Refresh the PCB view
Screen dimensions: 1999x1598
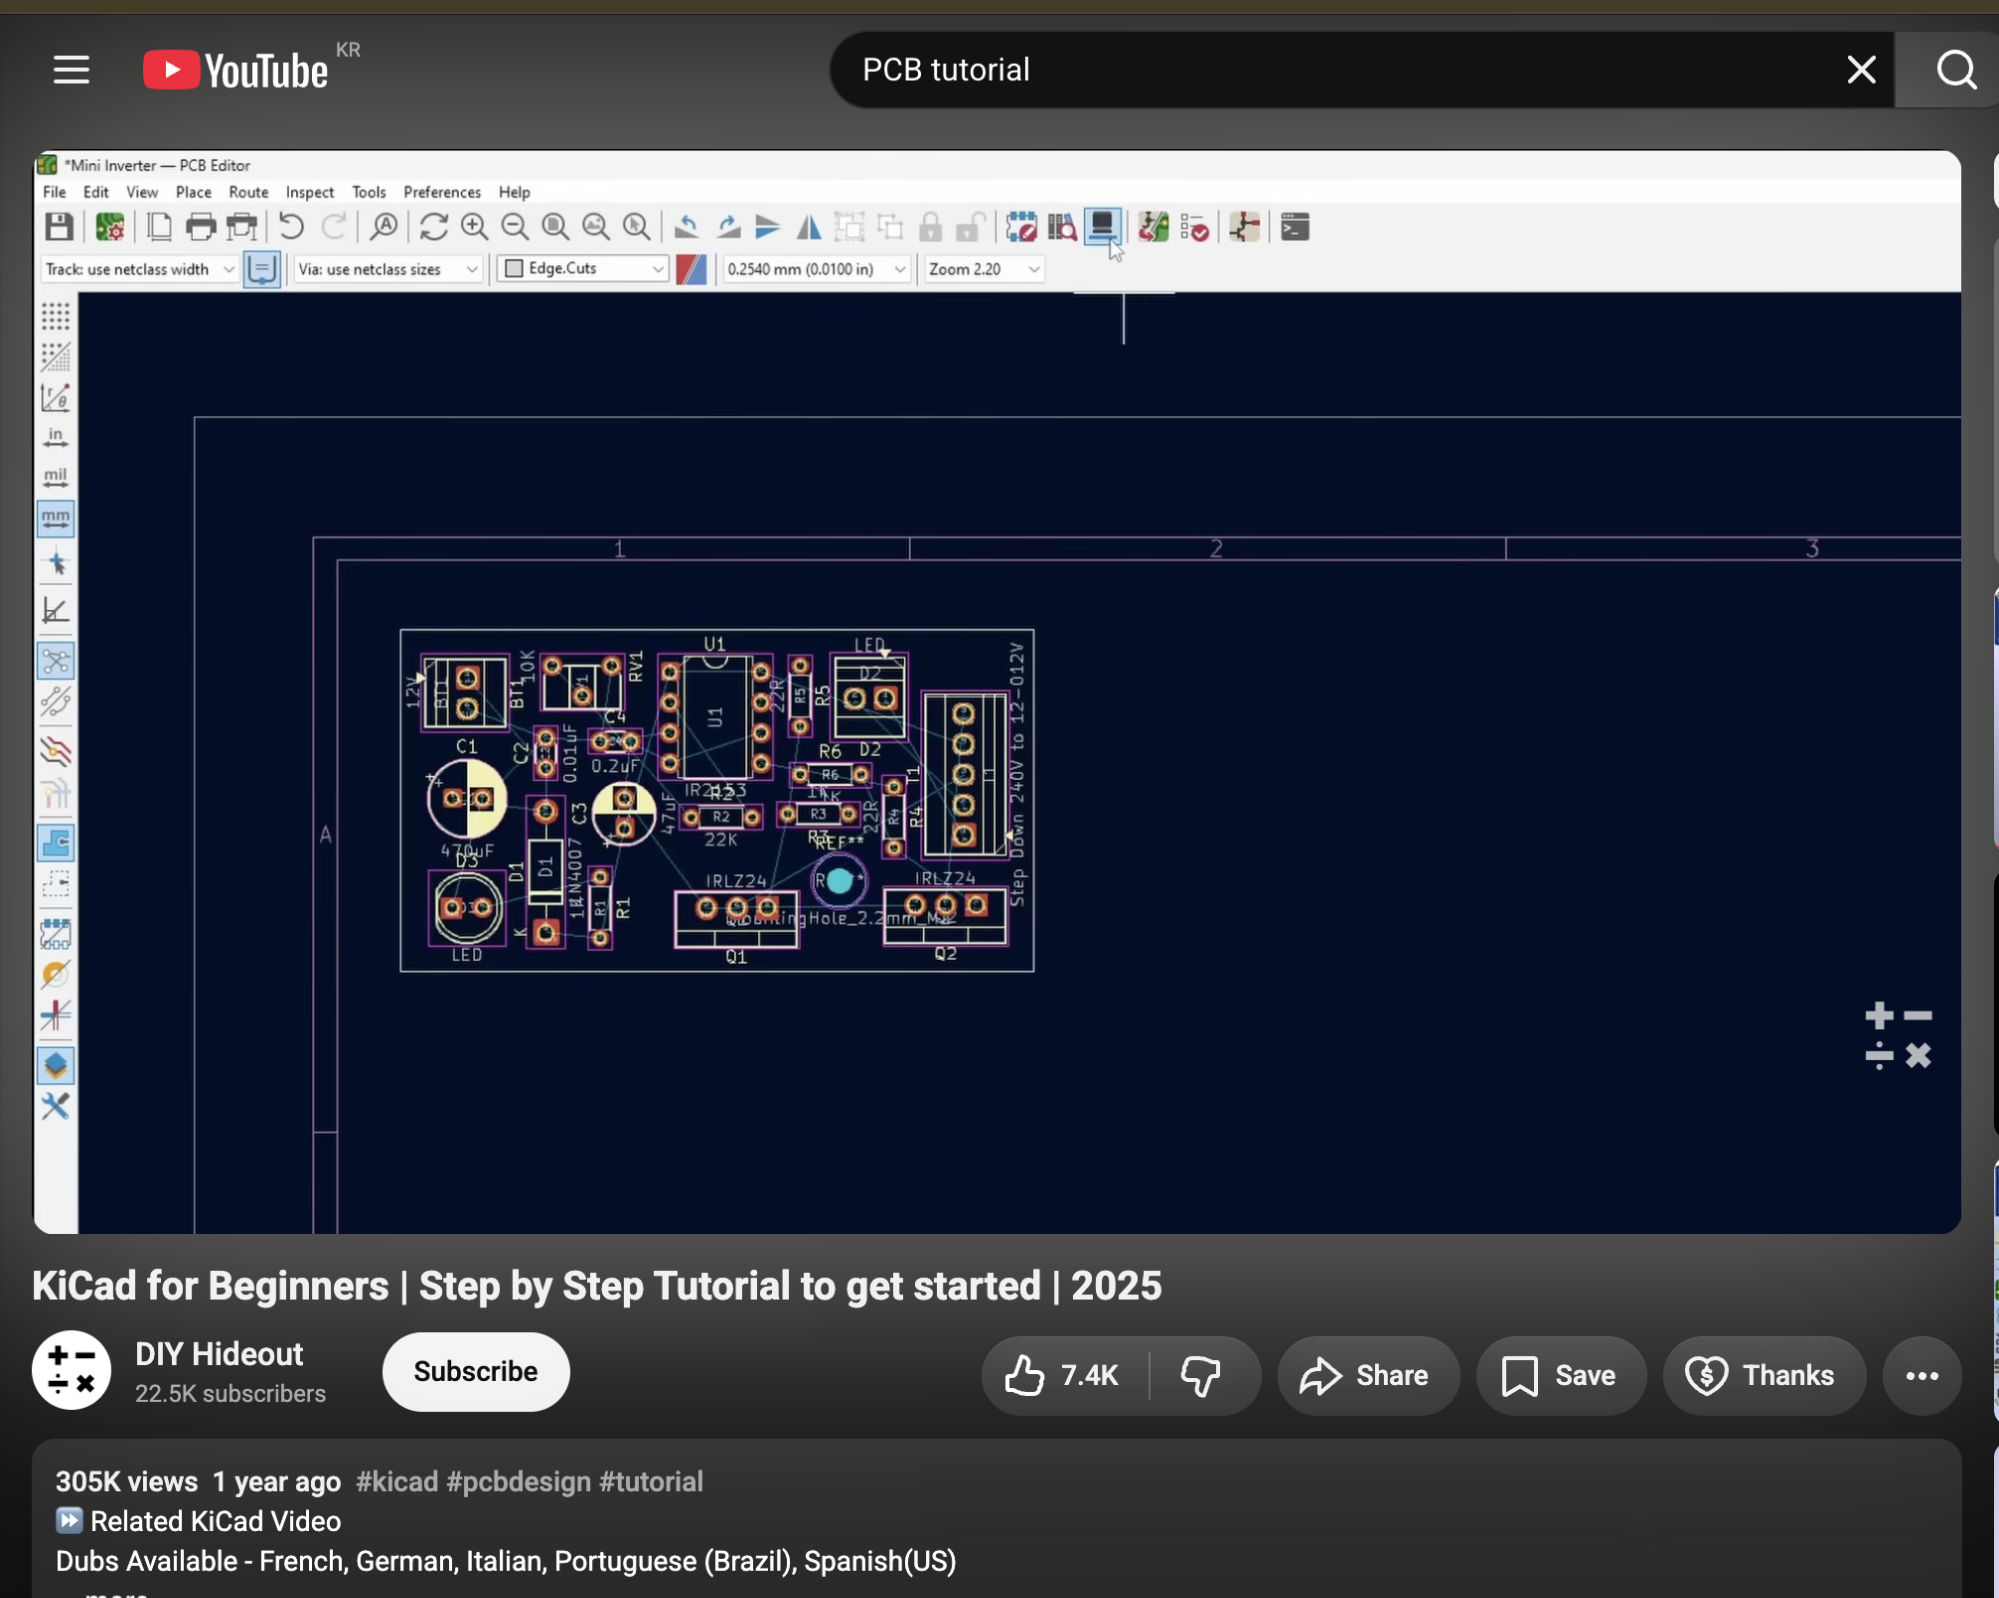pyautogui.click(x=433, y=227)
